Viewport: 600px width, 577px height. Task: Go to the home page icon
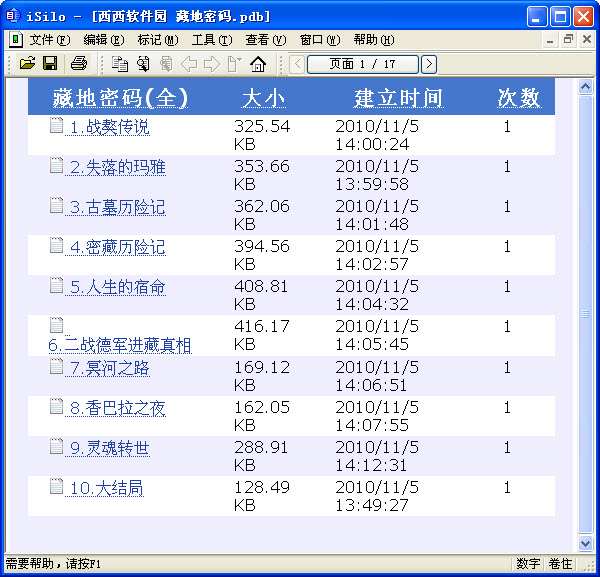[258, 64]
